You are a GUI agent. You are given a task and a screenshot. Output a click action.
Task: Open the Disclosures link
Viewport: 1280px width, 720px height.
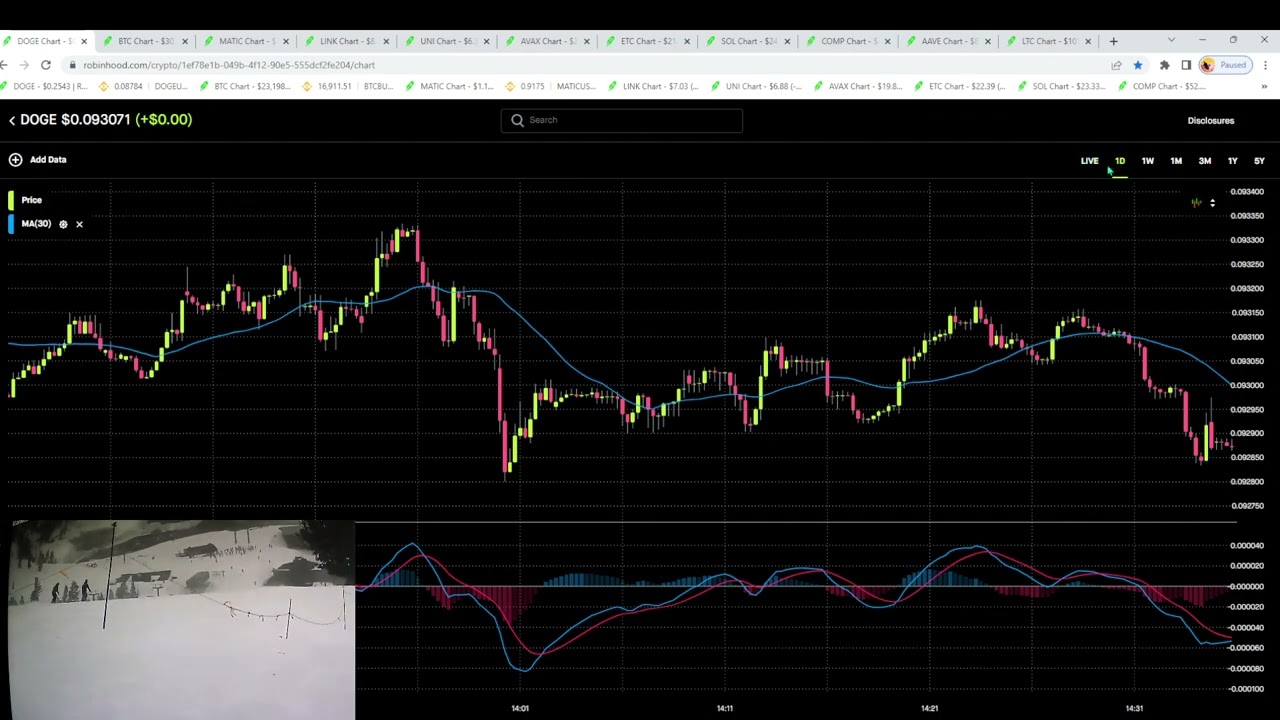(1211, 121)
